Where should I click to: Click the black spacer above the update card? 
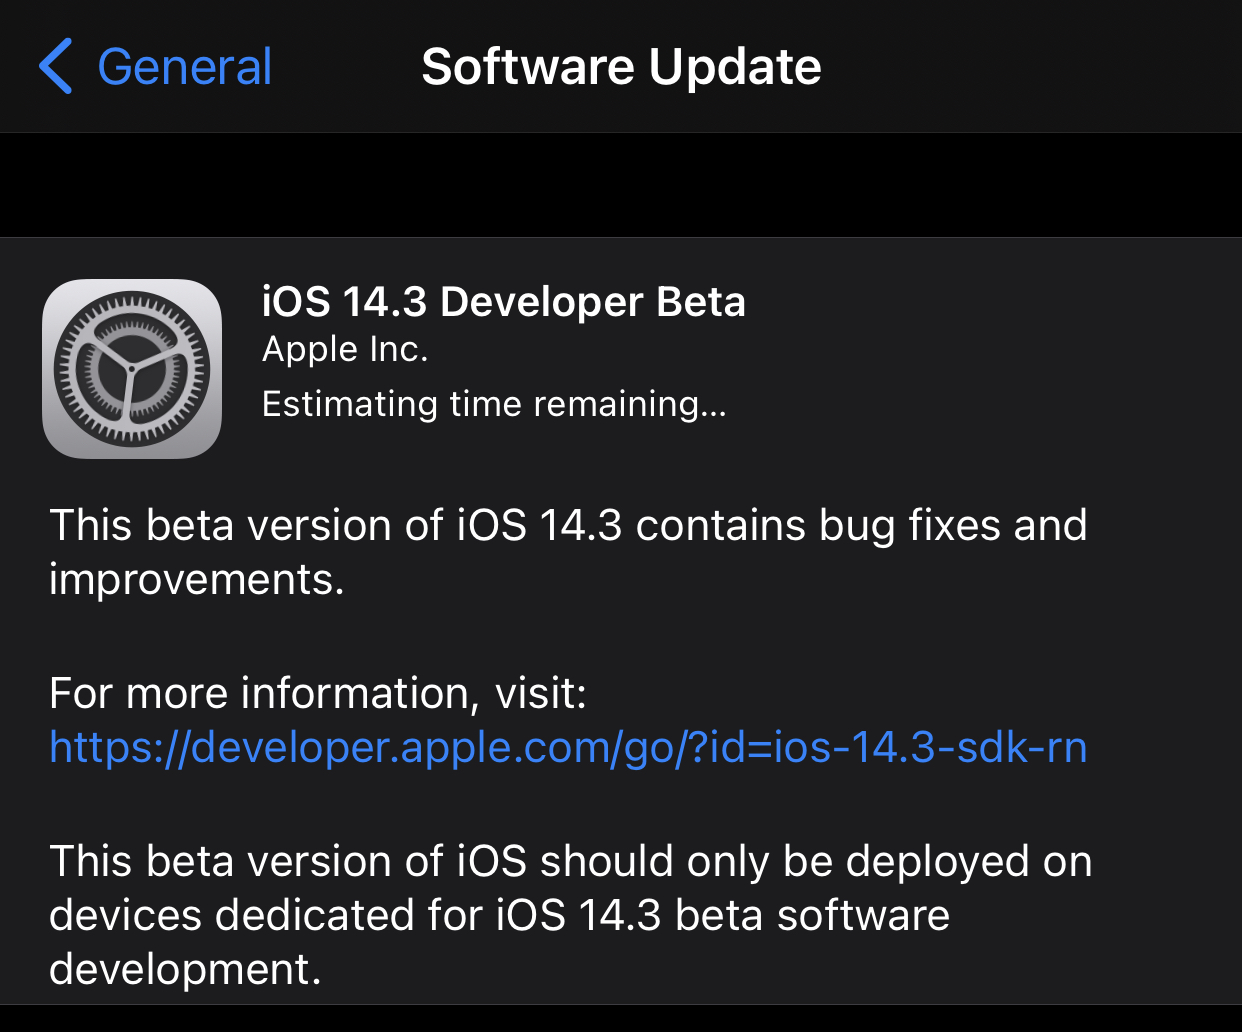(621, 185)
